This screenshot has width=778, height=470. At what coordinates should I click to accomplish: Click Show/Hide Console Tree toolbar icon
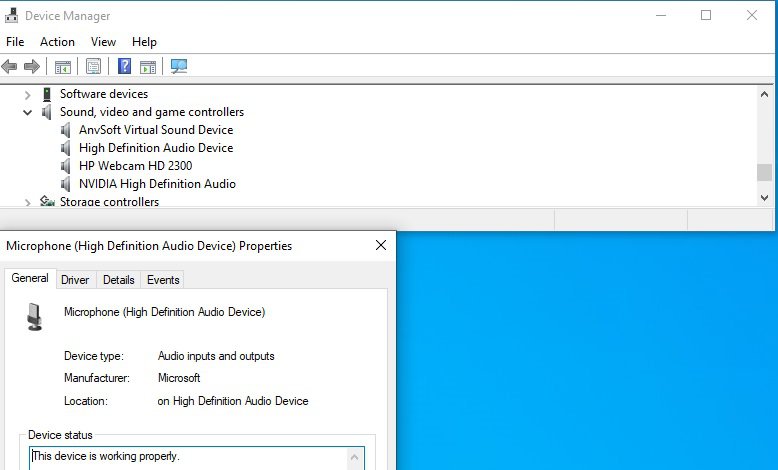62,67
